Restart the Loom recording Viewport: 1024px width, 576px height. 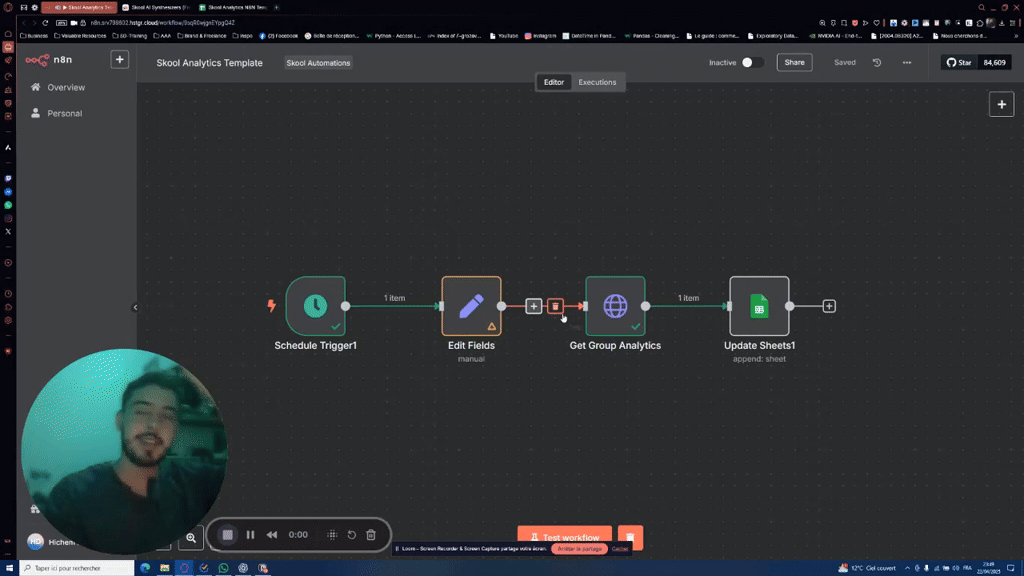pyautogui.click(x=351, y=535)
